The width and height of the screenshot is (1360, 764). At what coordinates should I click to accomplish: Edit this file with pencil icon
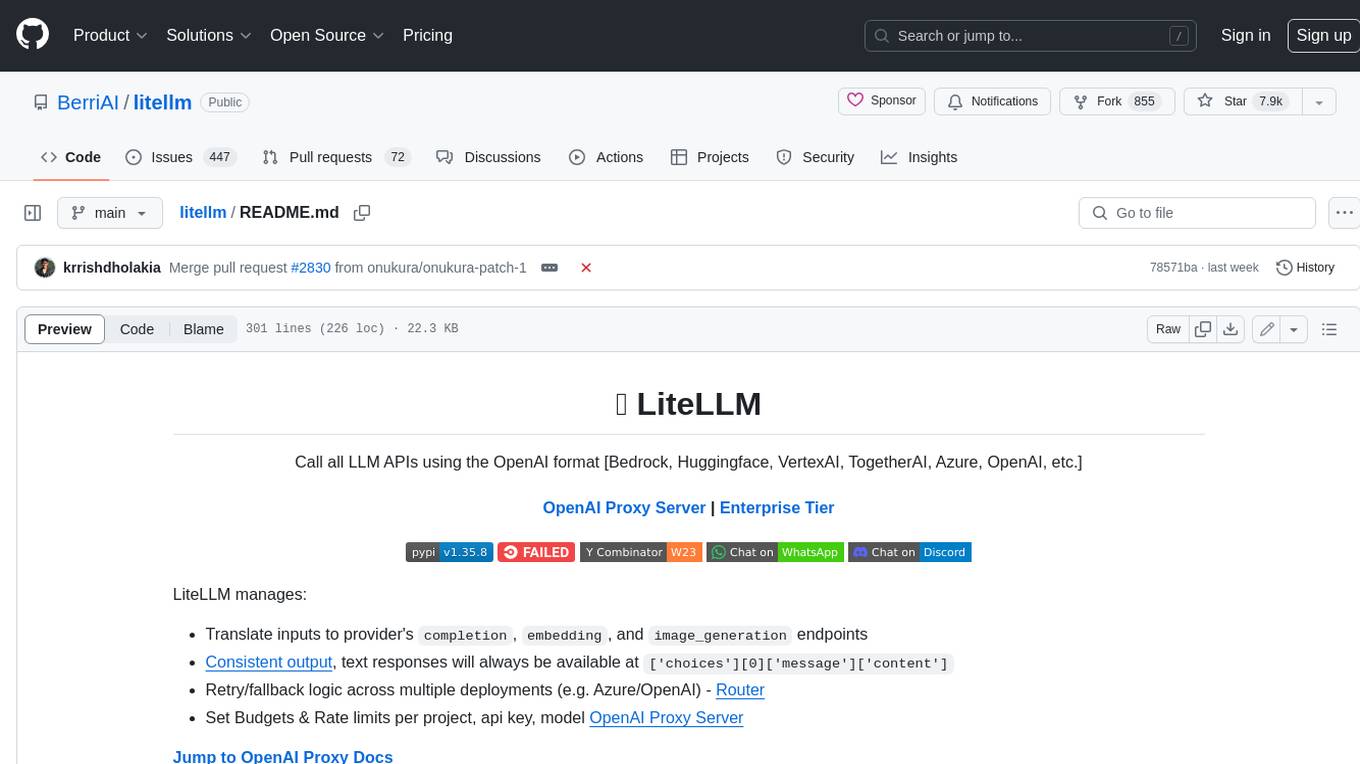(1267, 329)
